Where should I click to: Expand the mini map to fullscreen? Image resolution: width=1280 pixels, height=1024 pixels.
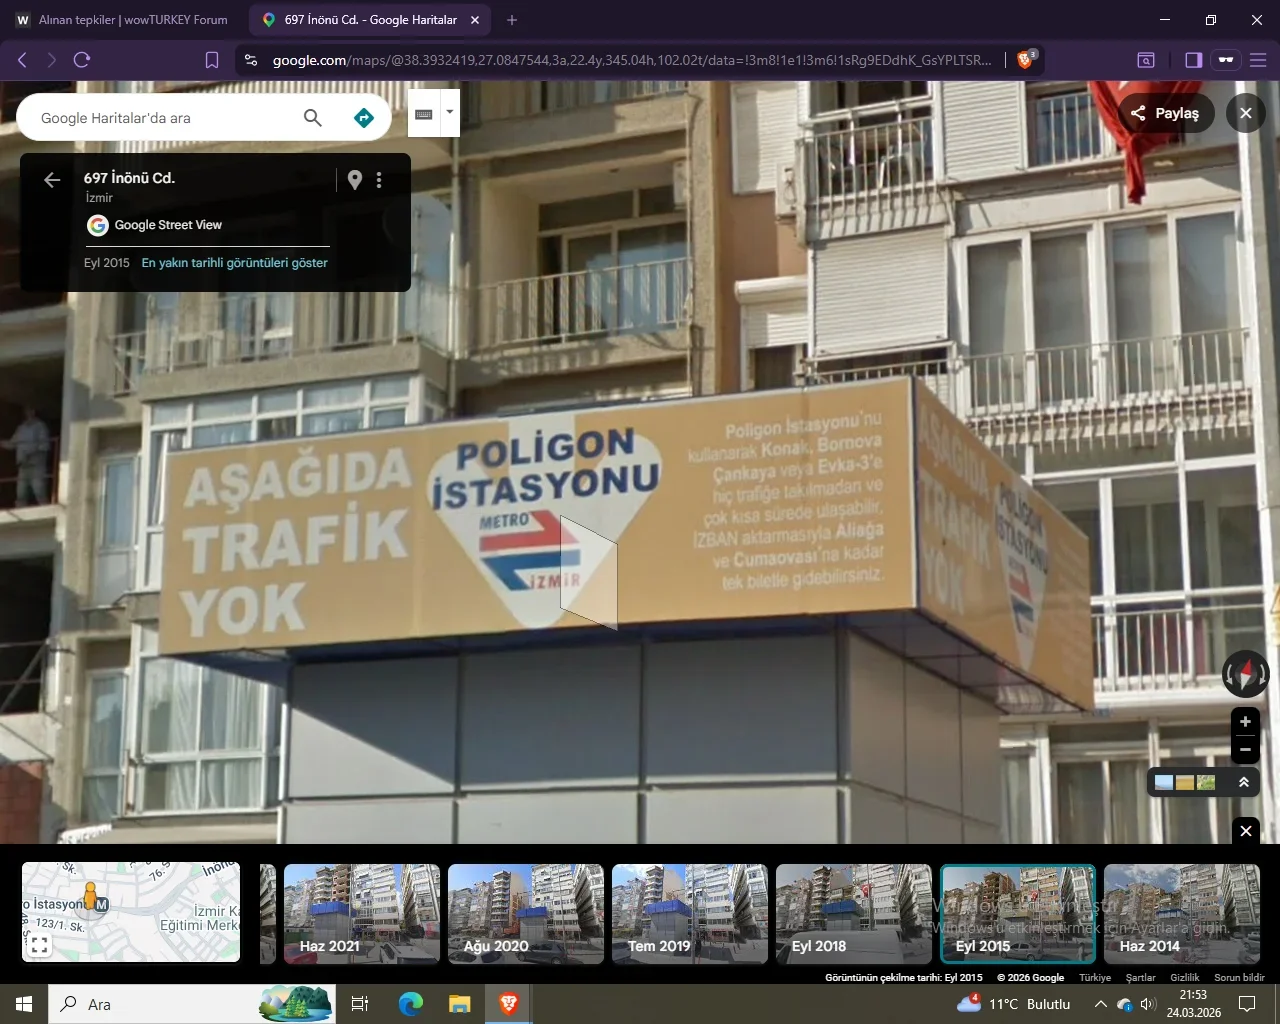coord(39,945)
